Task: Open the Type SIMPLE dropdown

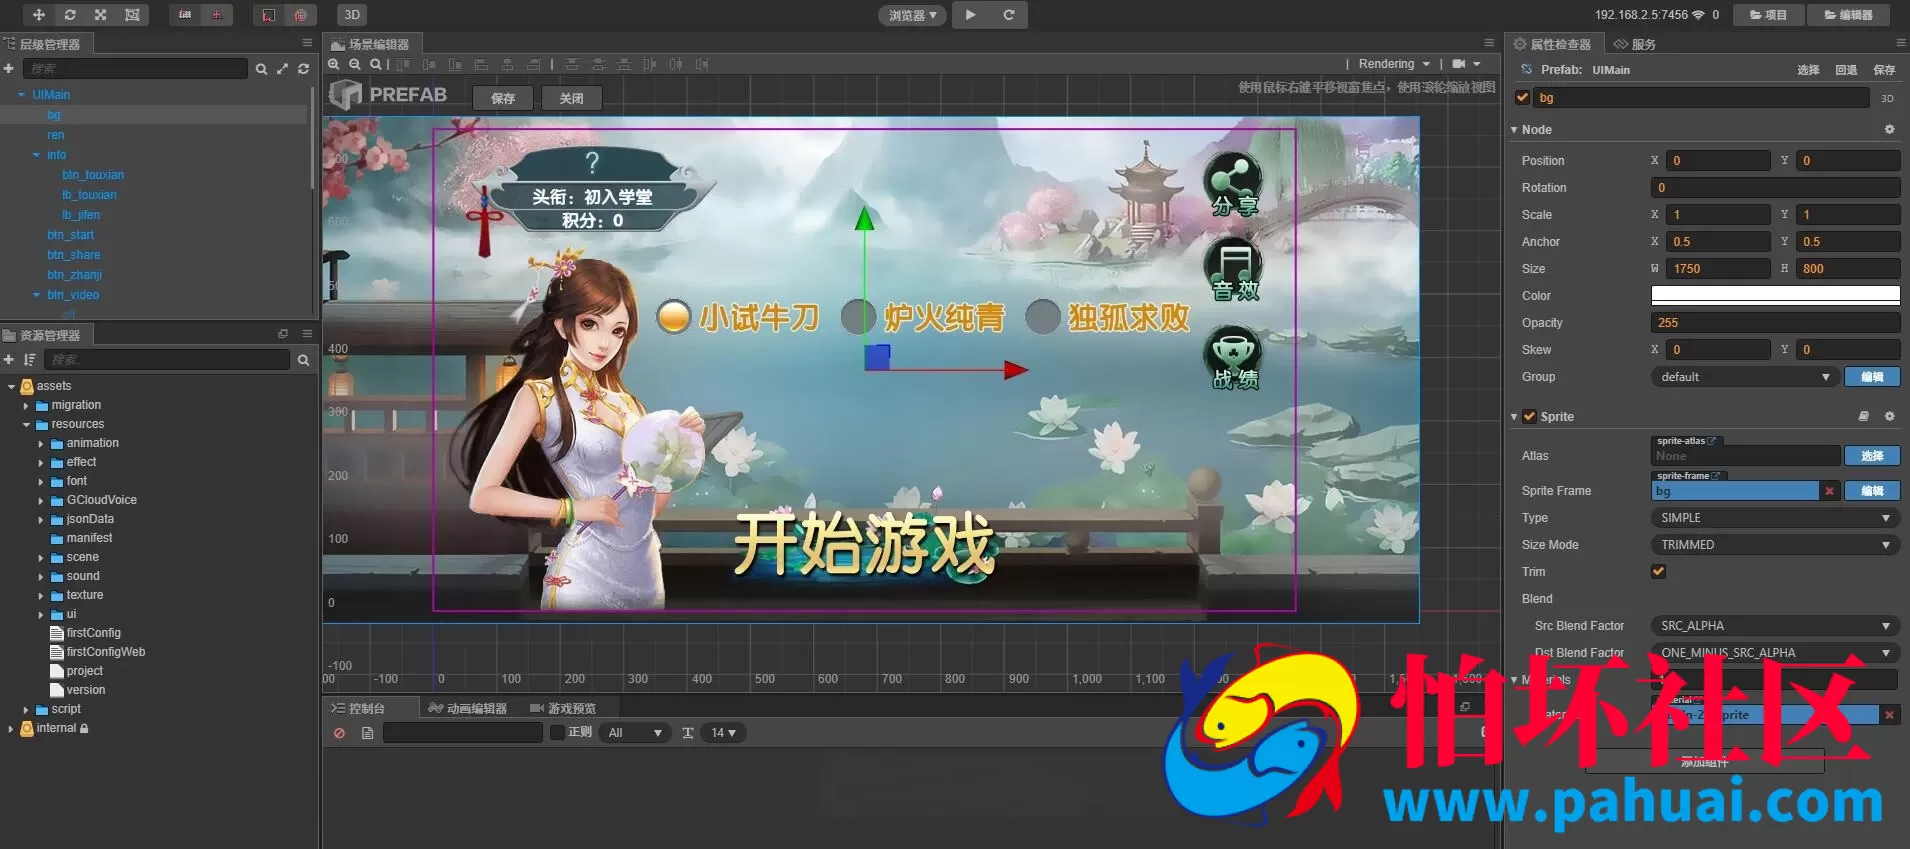Action: coord(1775,518)
